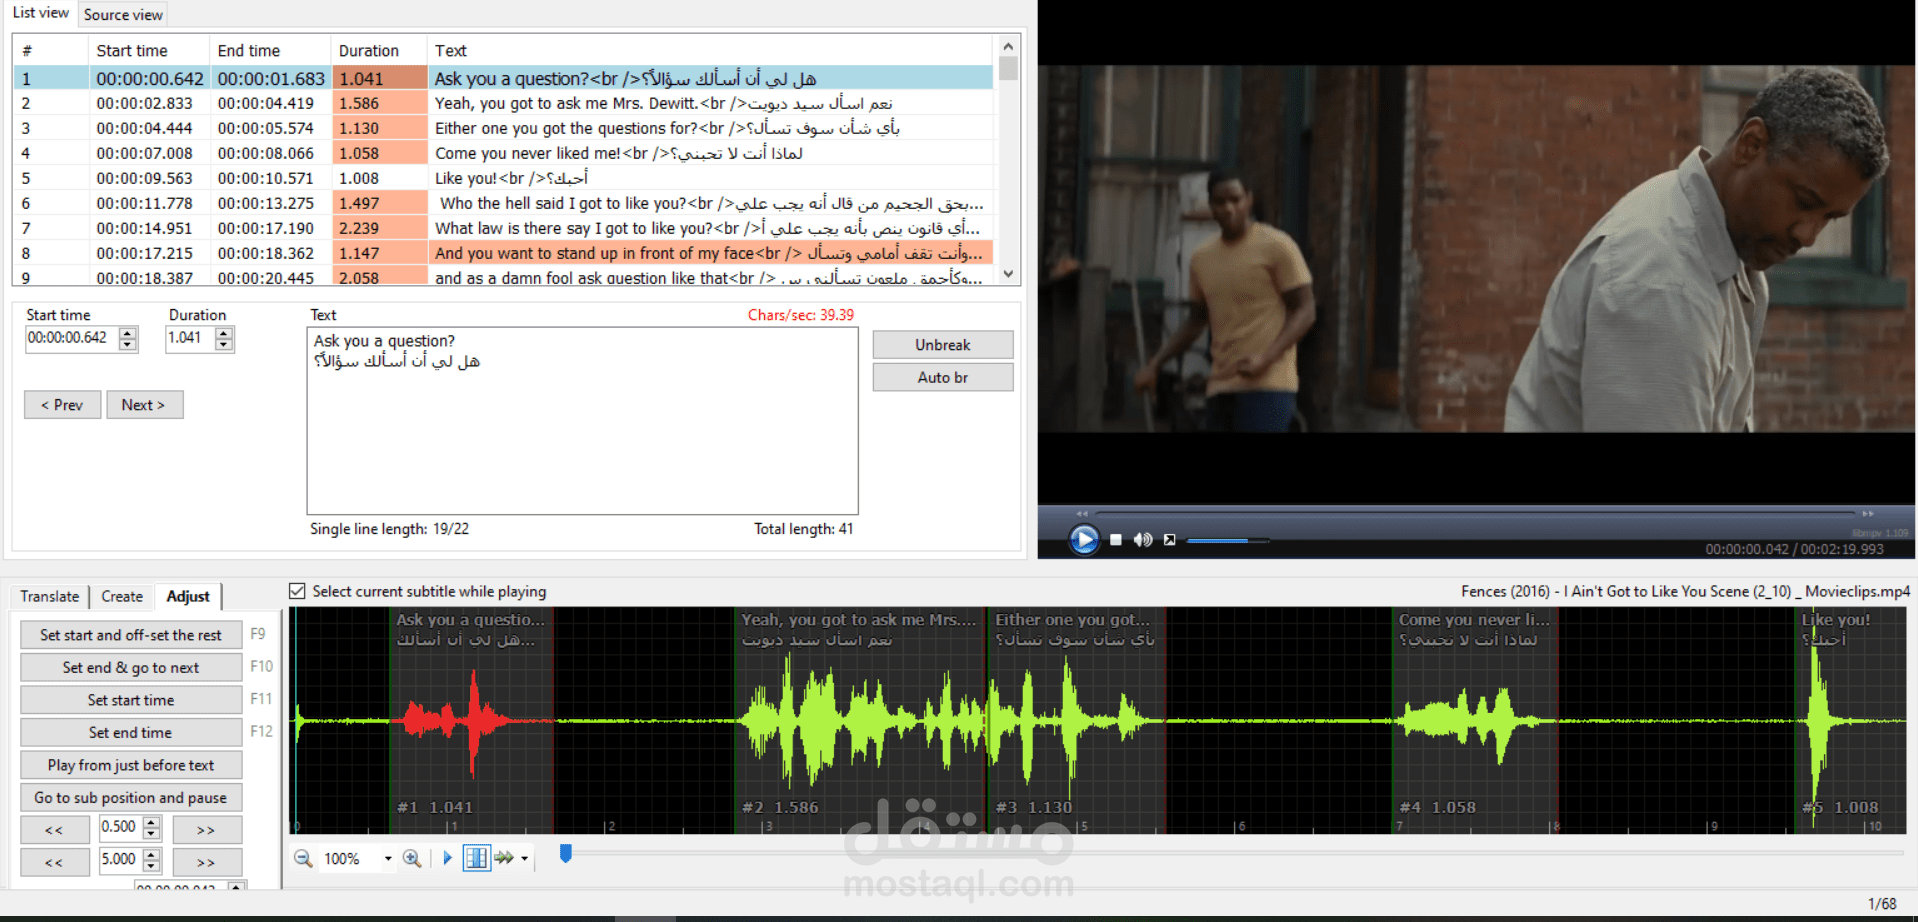This screenshot has height=922, width=1918.
Task: Click the 'Set start time' button
Action: click(131, 700)
